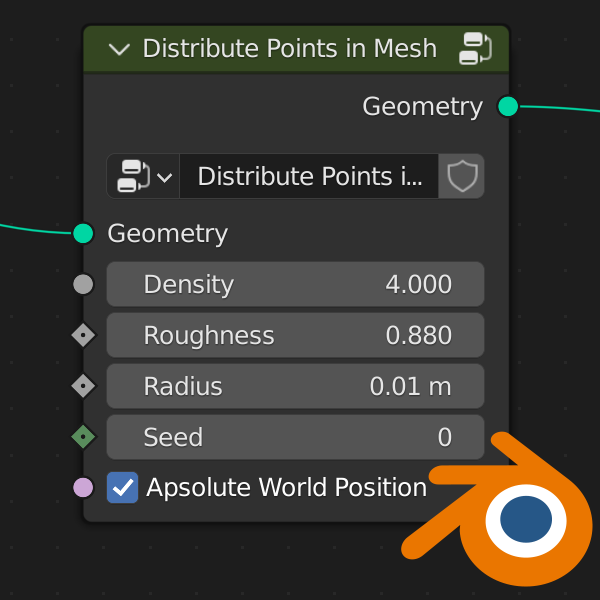This screenshot has width=600, height=600.
Task: Toggle the fake user shield icon
Action: [461, 176]
